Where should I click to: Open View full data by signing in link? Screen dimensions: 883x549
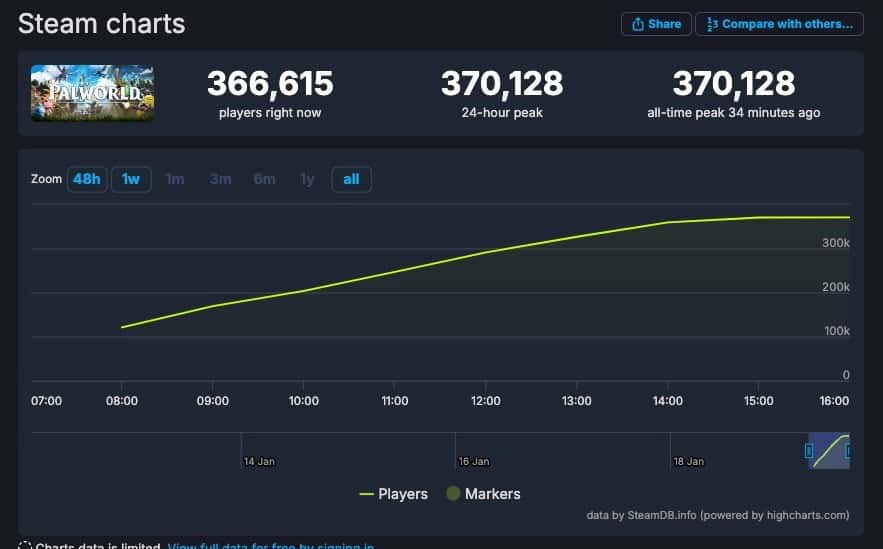271,546
